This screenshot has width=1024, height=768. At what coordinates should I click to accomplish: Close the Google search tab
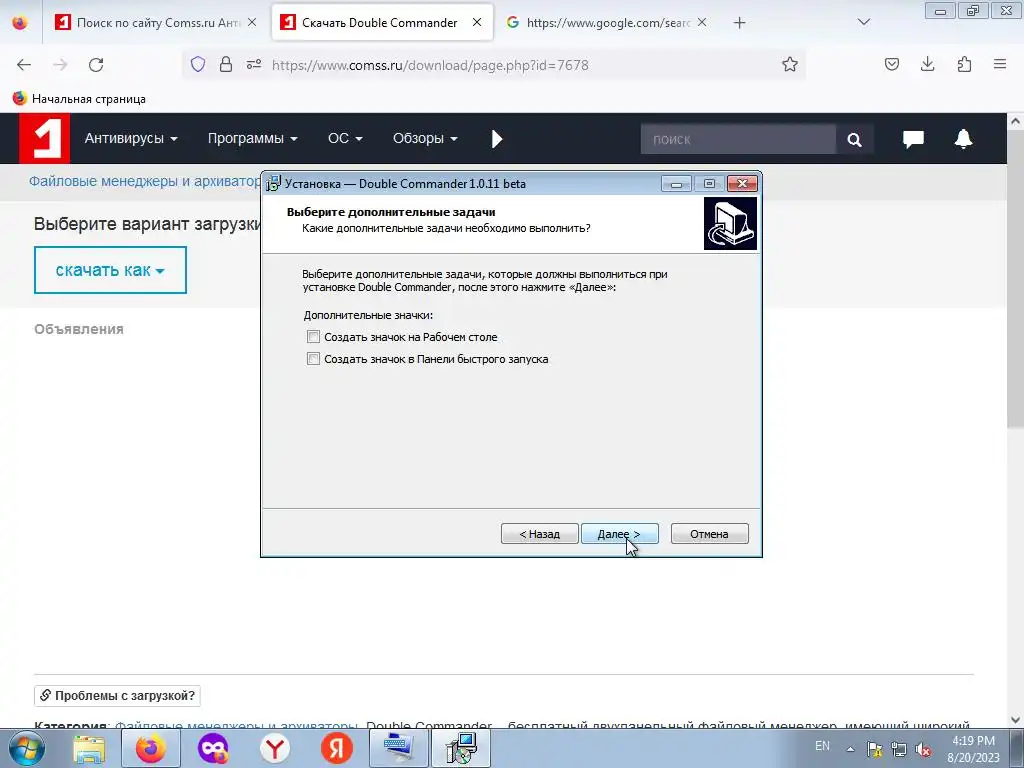tap(702, 22)
